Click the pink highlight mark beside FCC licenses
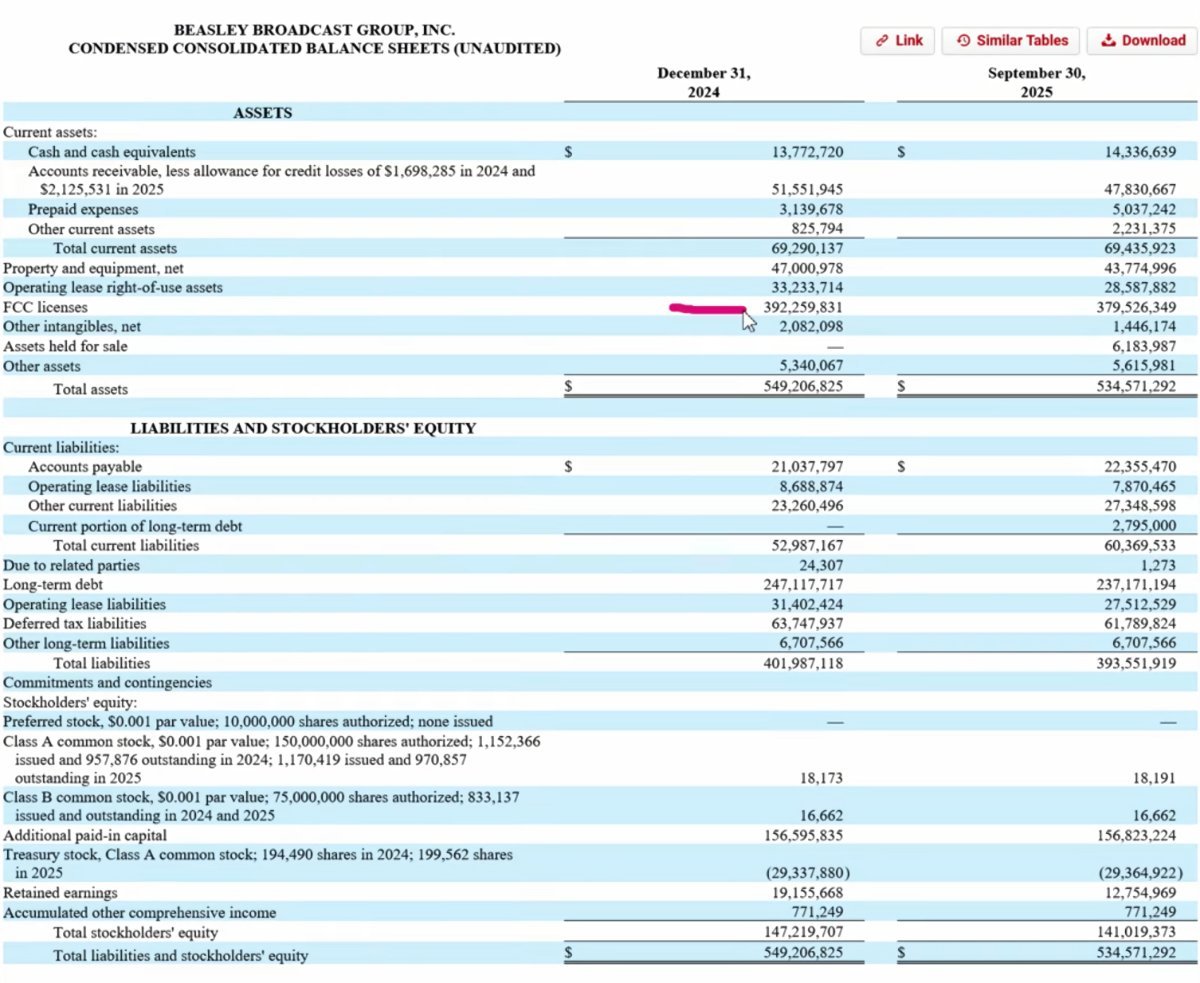Image resolution: width=1200 pixels, height=983 pixels. 707,309
